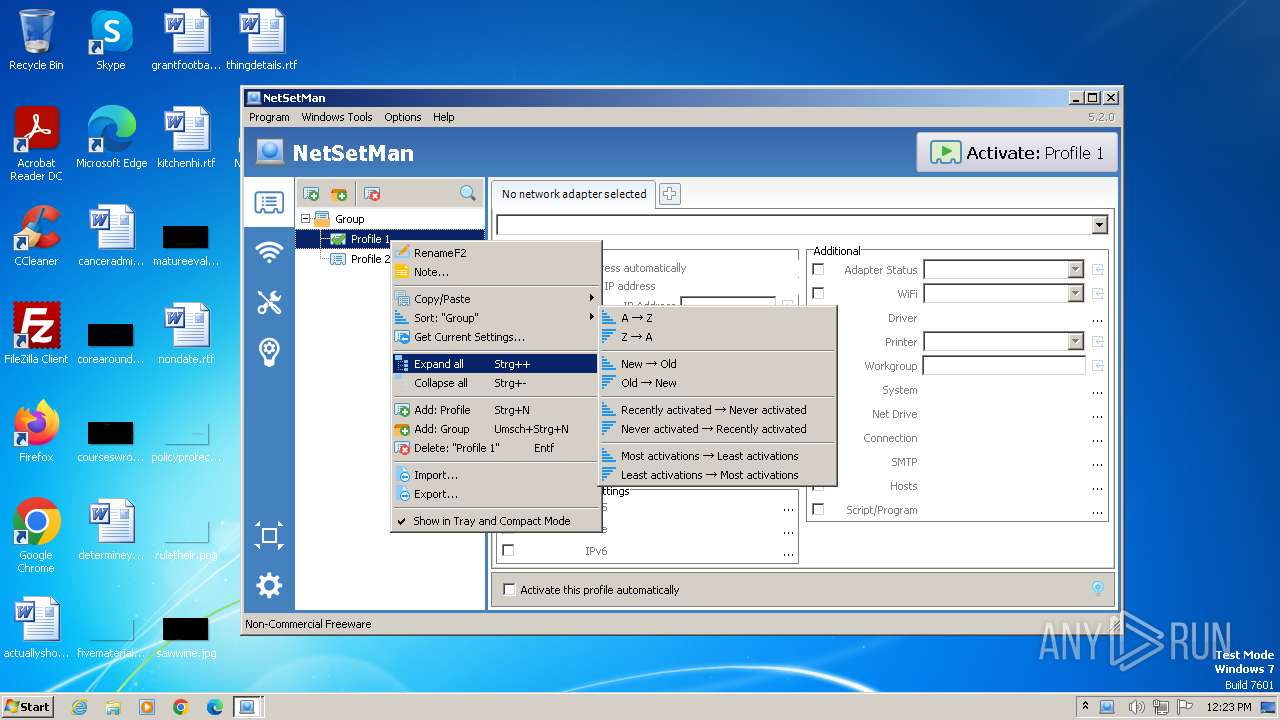
Task: Sort Recently activated → Never activated
Action: tap(717, 410)
